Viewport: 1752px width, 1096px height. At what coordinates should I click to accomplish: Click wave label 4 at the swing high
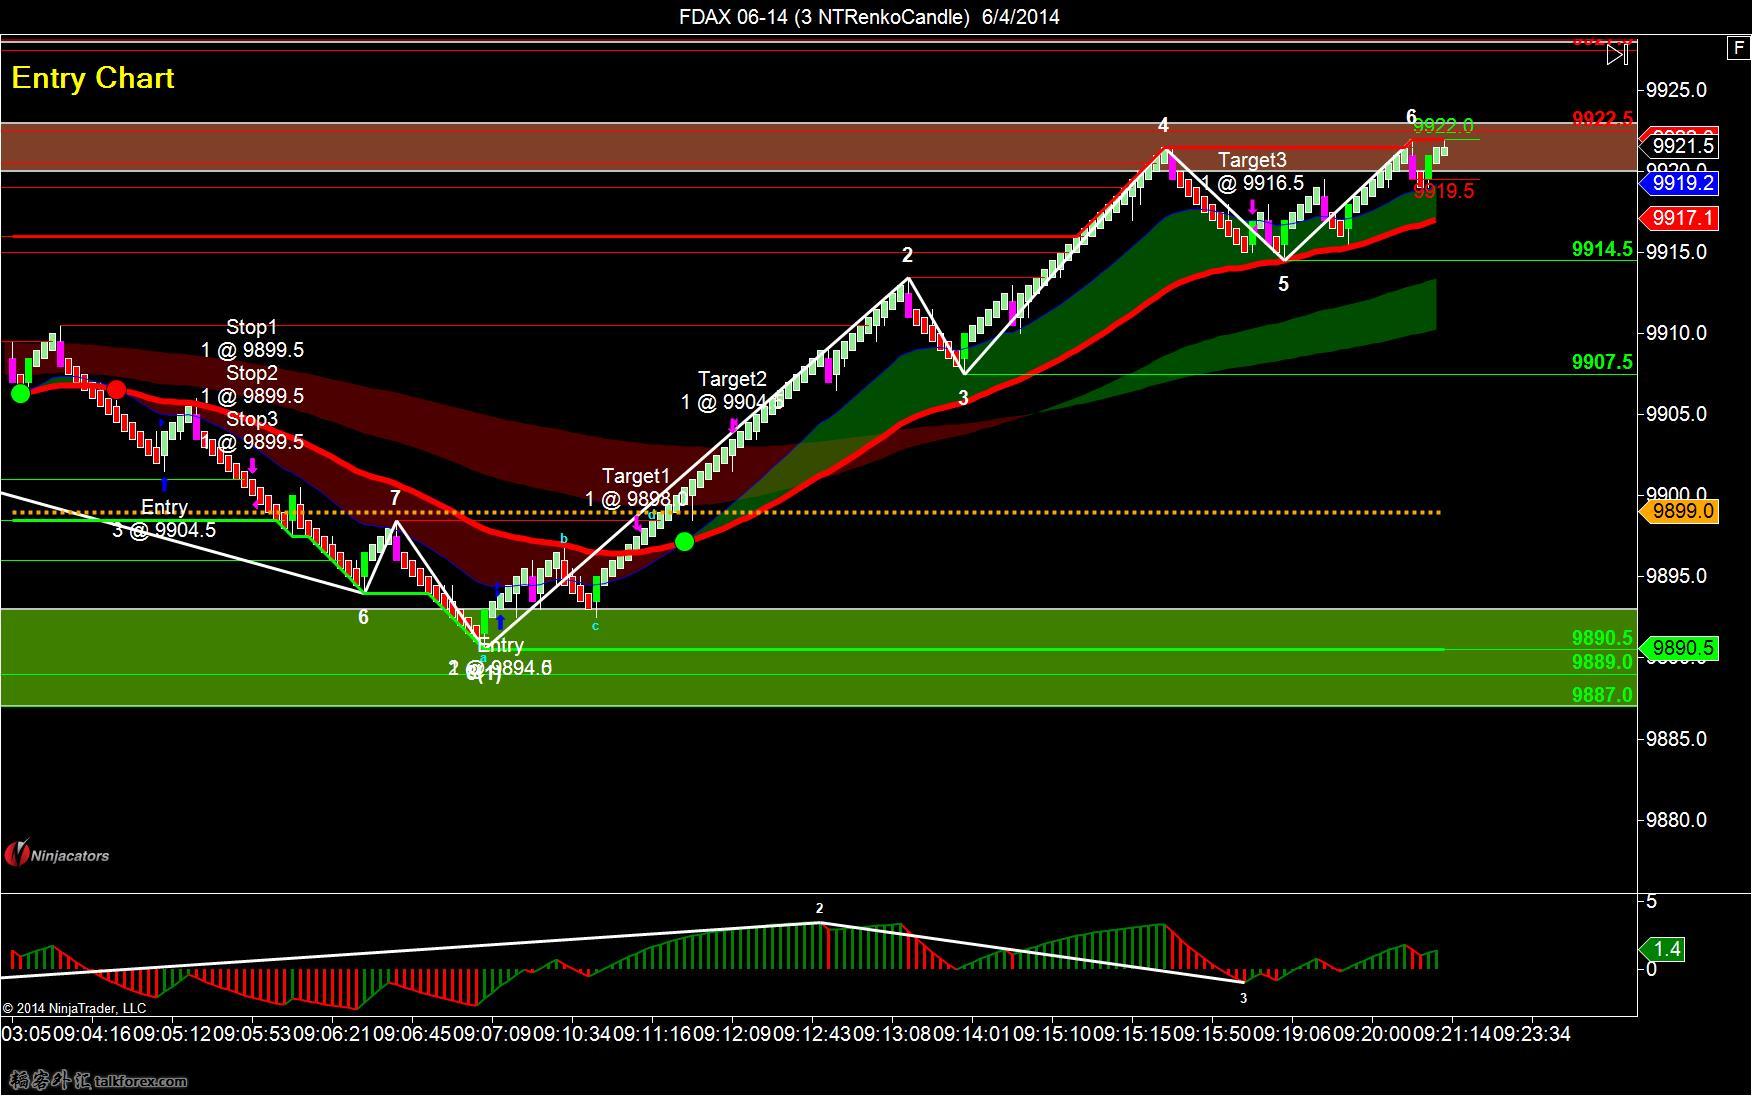[1163, 125]
